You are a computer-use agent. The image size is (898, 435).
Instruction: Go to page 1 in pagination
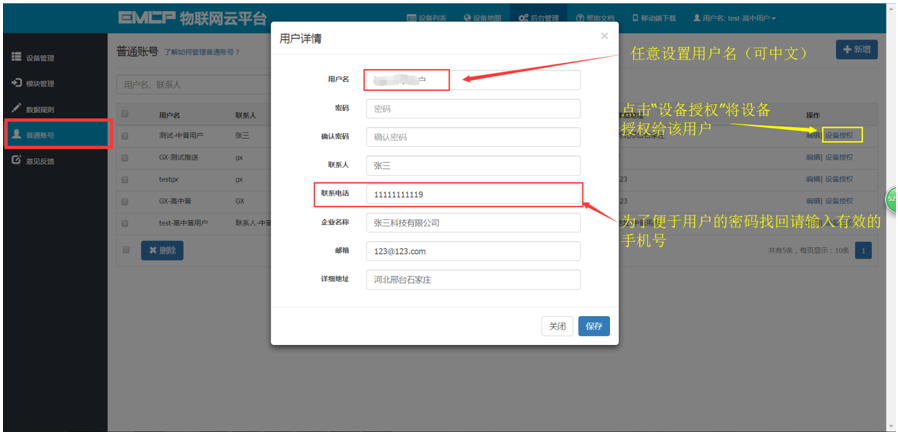click(863, 250)
